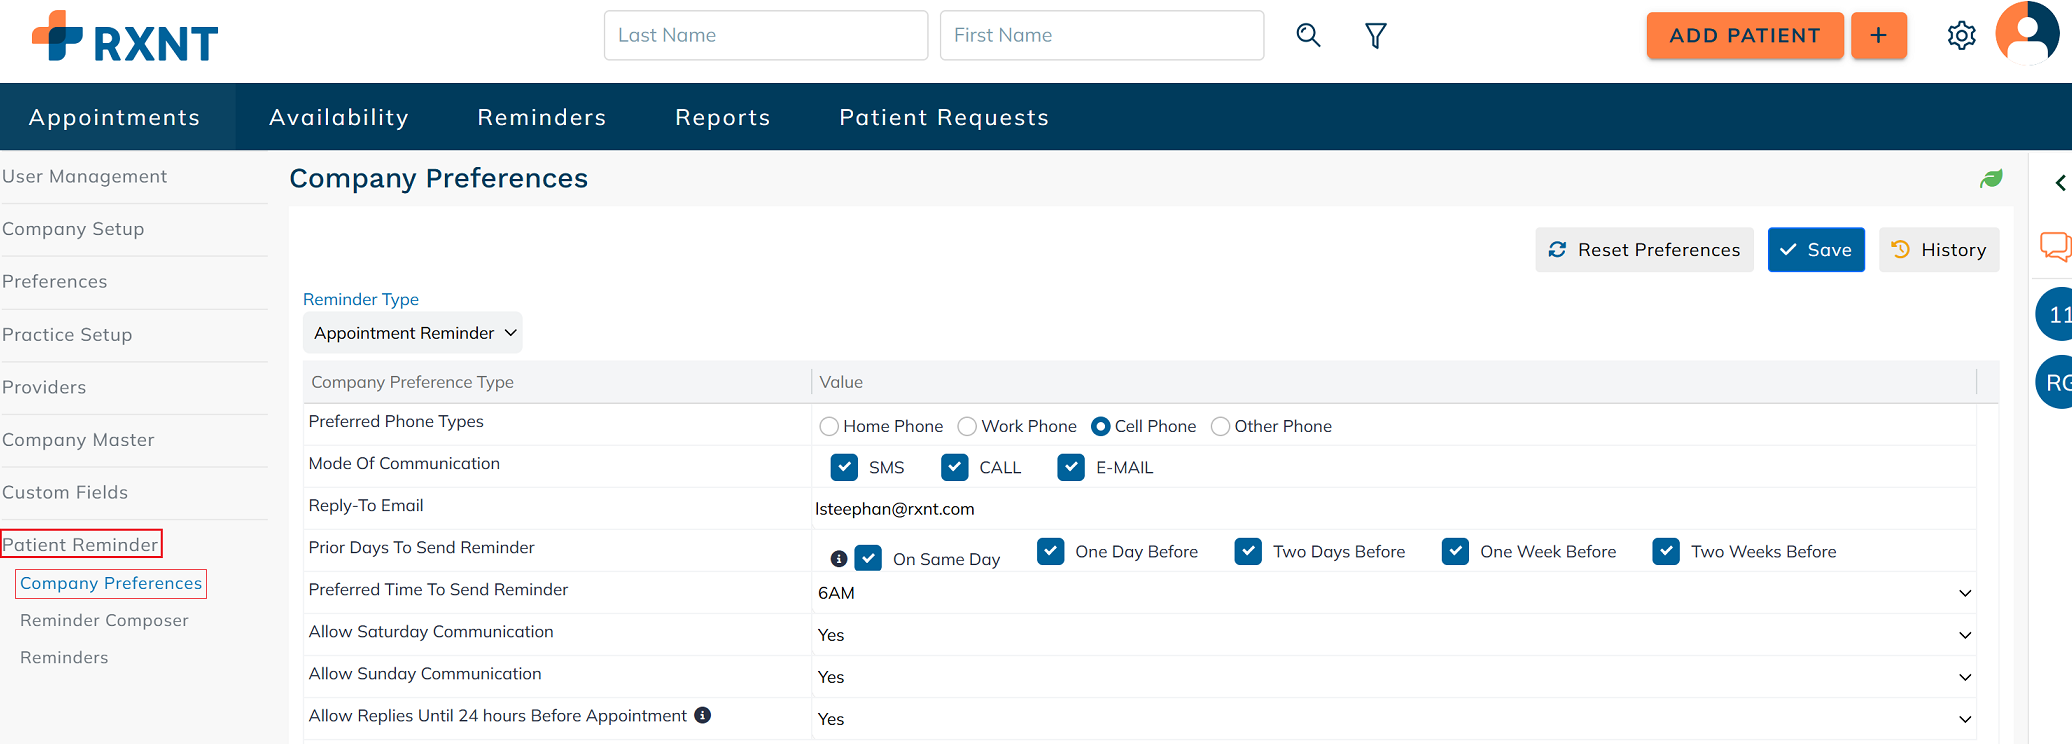
Task: Open Allow Replies Until 24 hours dropdown
Action: pos(1394,719)
